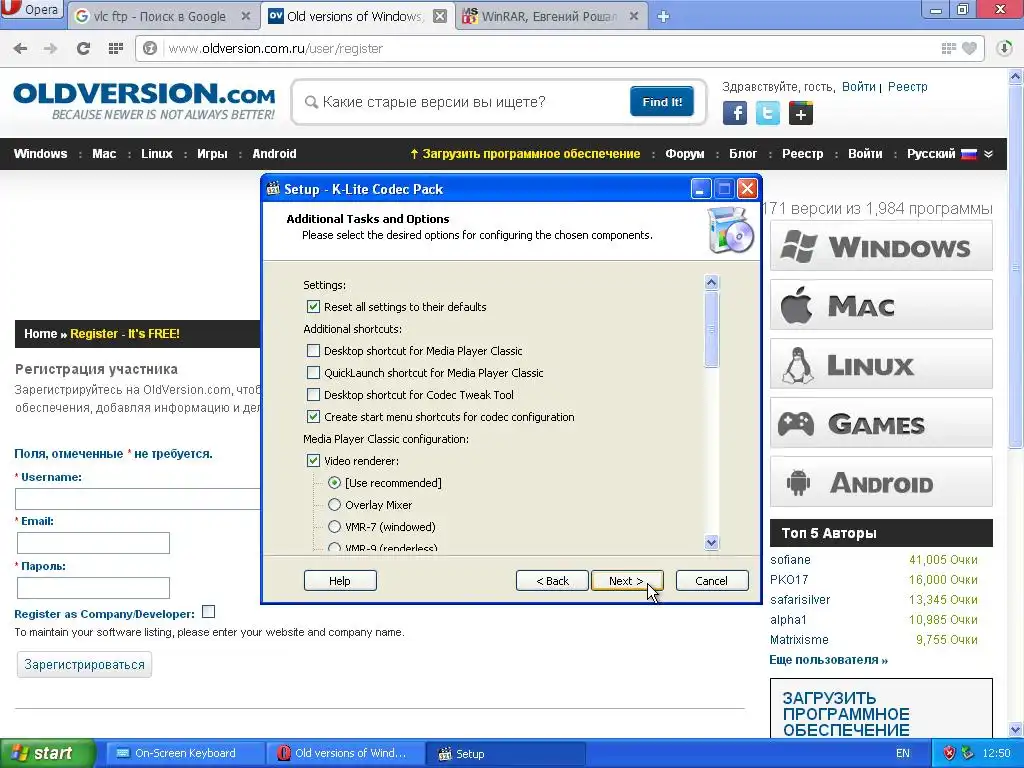Click the Opera browser back arrow
Screen dimensions: 1024x768
tap(20, 48)
